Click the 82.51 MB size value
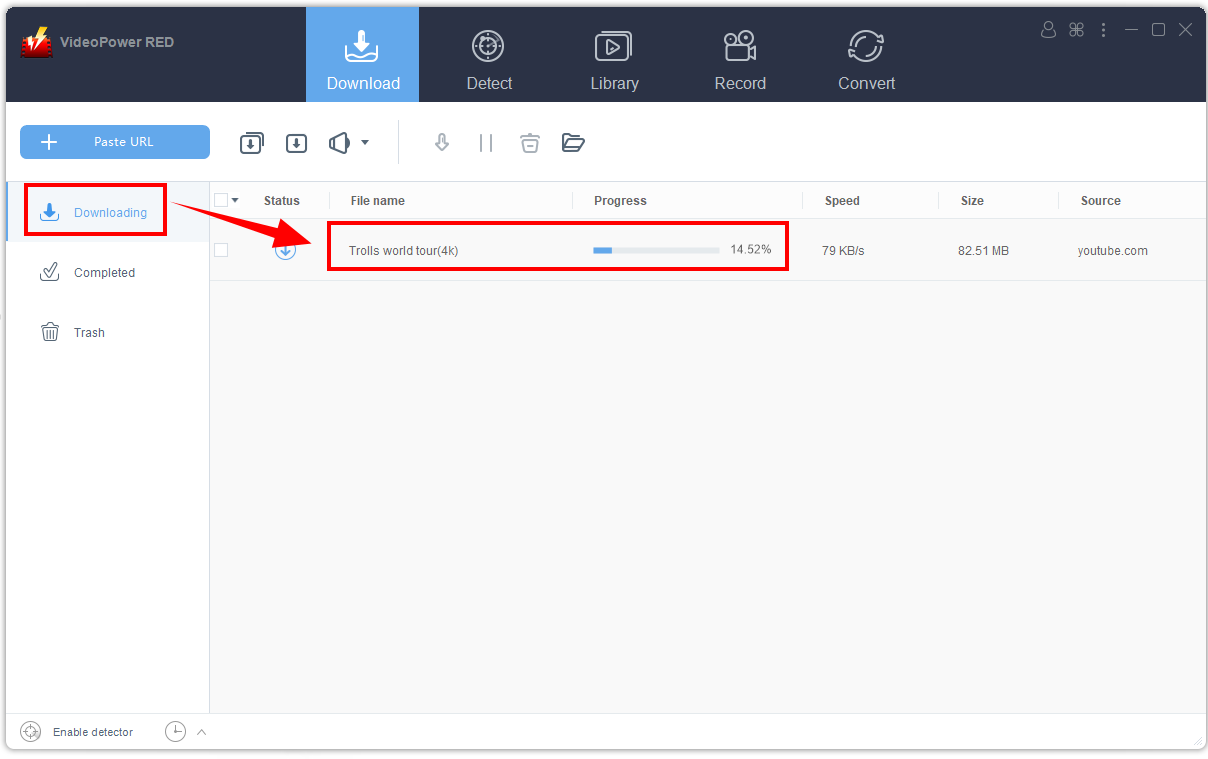The image size is (1208, 759). (x=983, y=251)
